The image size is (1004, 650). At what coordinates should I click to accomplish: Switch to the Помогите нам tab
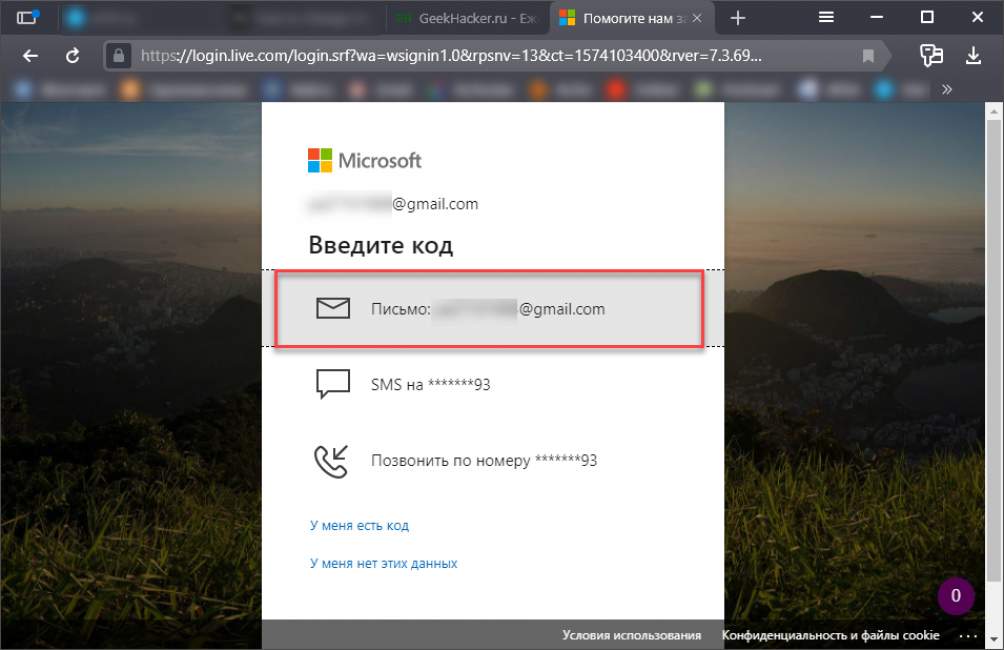click(624, 19)
